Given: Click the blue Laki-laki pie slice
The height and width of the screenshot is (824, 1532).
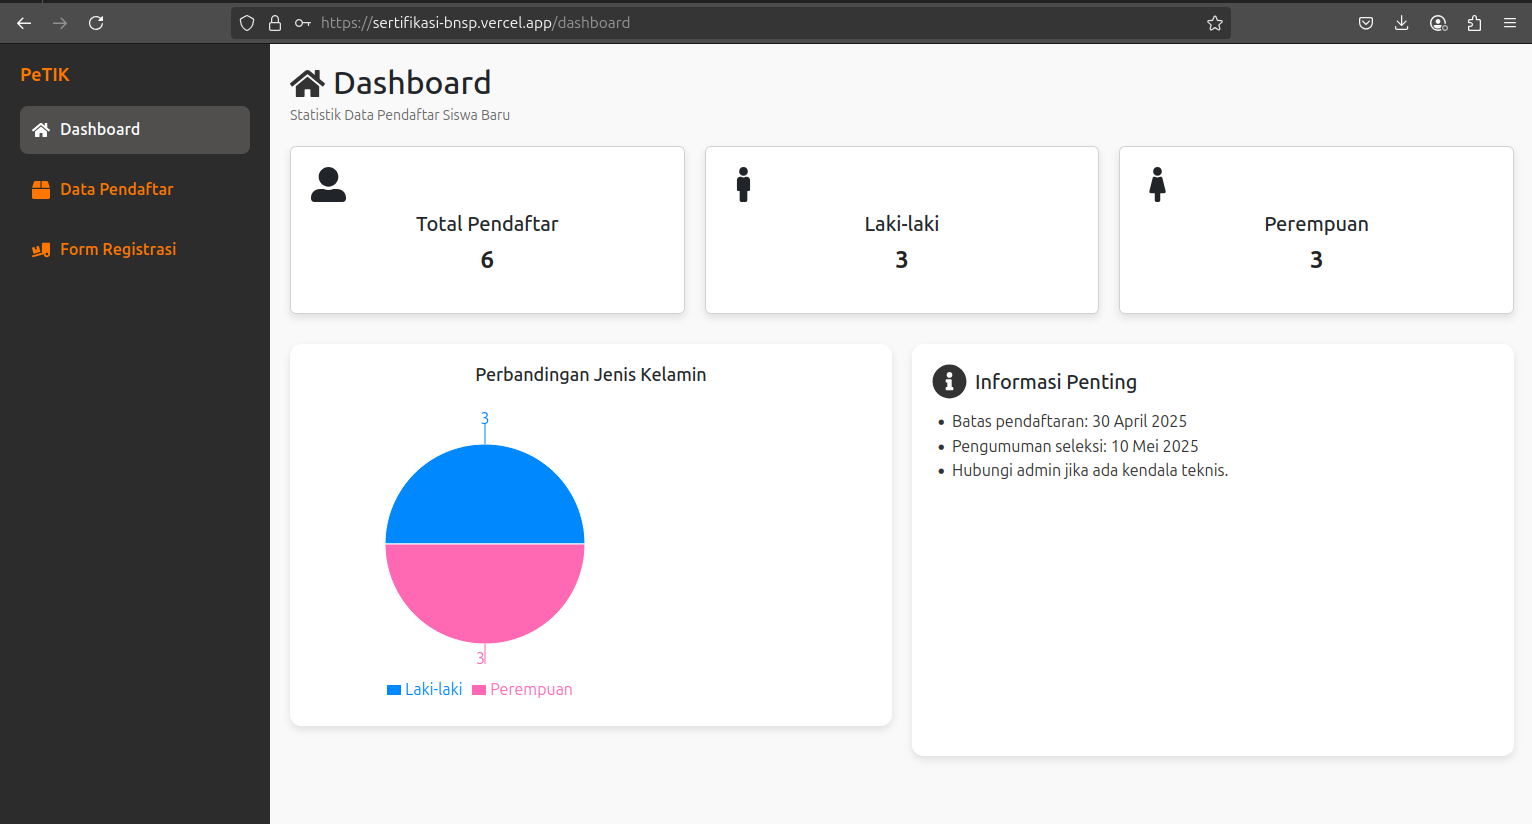Looking at the screenshot, I should click(485, 495).
